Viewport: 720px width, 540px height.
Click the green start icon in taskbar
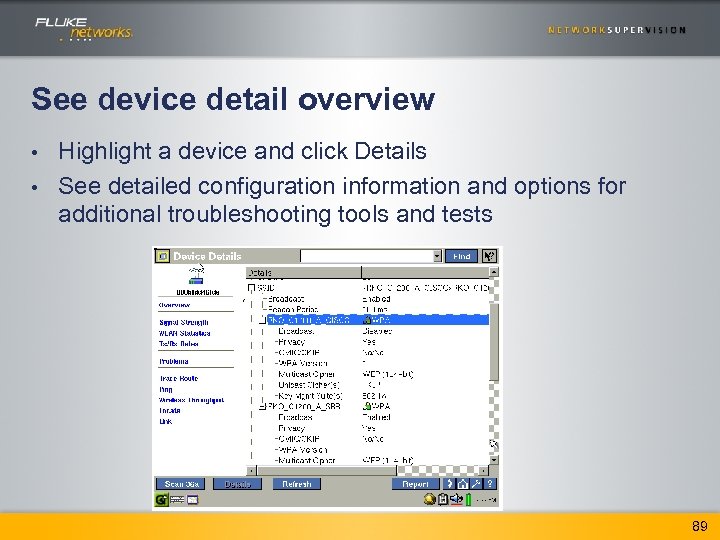(x=162, y=499)
